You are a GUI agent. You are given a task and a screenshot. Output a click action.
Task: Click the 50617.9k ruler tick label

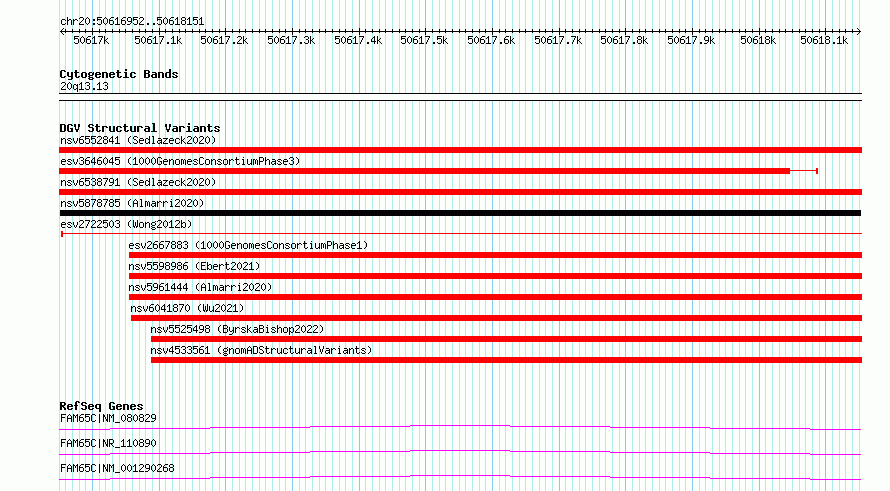[x=691, y=41]
